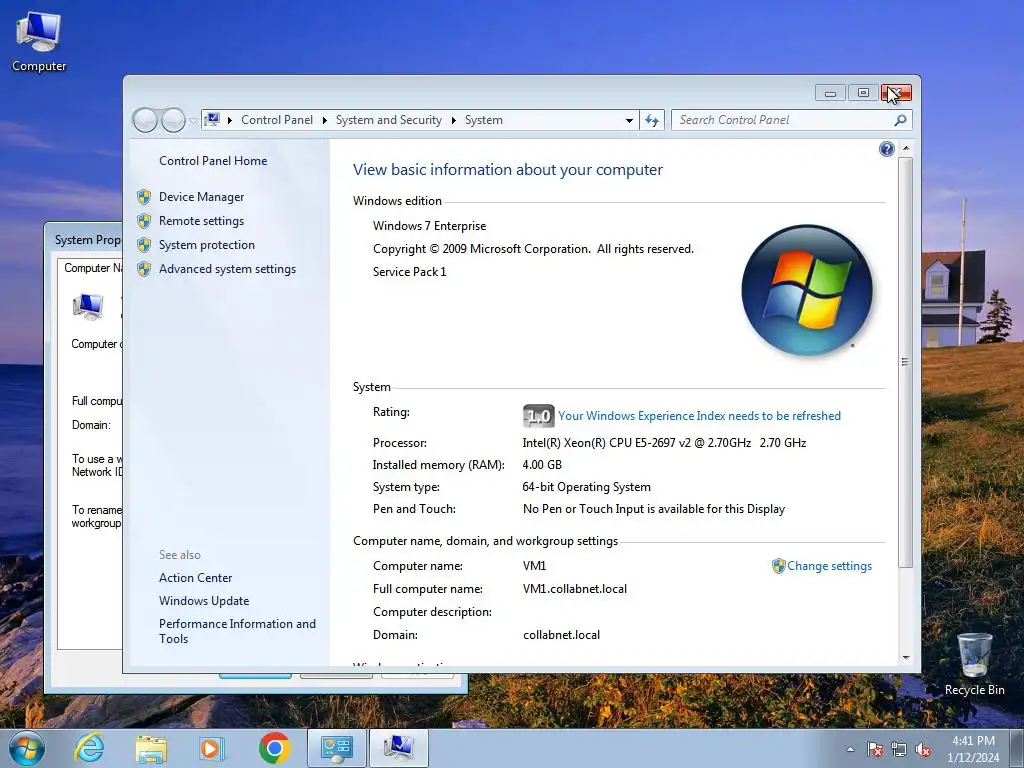Open System protection link
This screenshot has width=1024, height=768.
tap(206, 245)
